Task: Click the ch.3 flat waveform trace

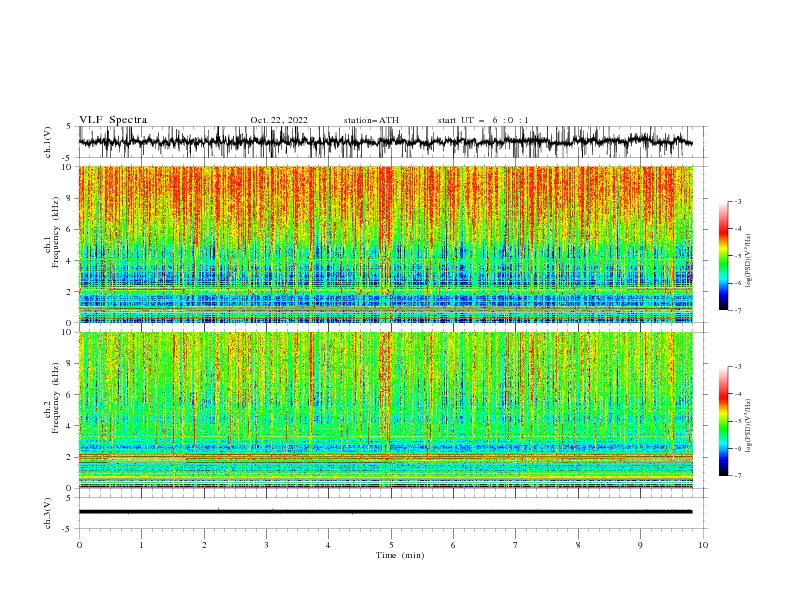Action: pyautogui.click(x=385, y=512)
